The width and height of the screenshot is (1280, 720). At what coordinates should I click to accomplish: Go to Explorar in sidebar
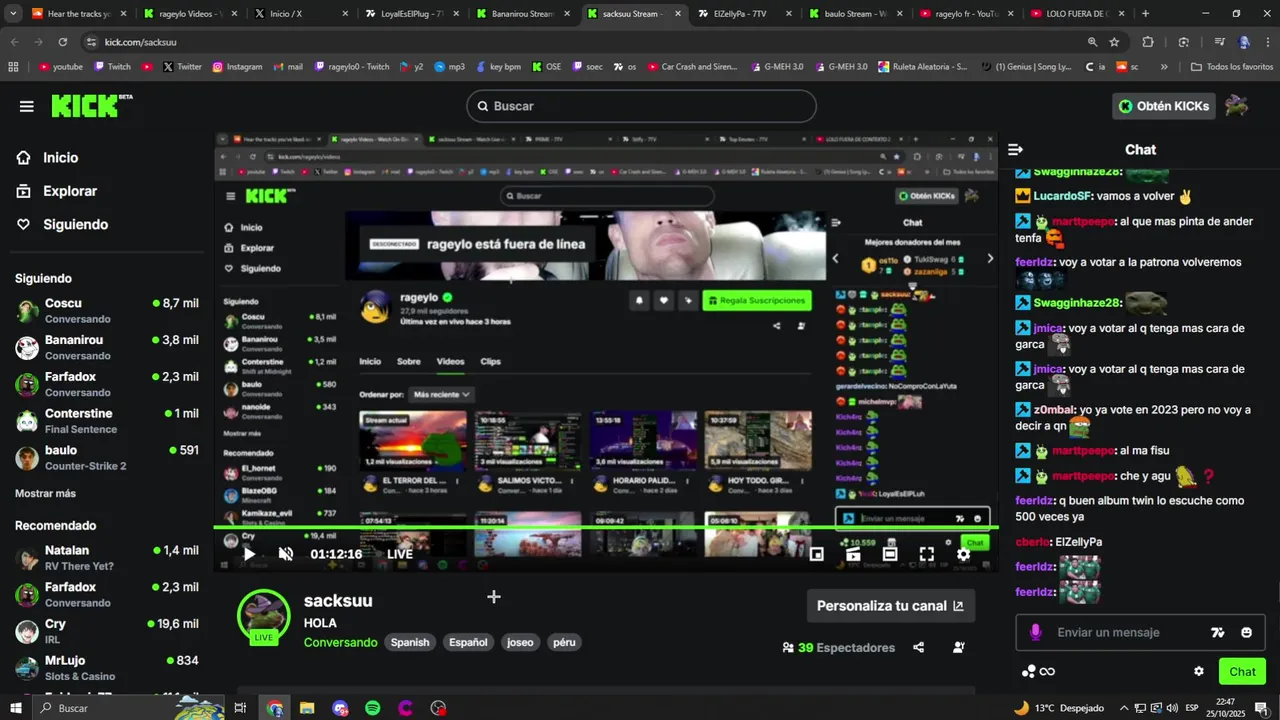[70, 191]
